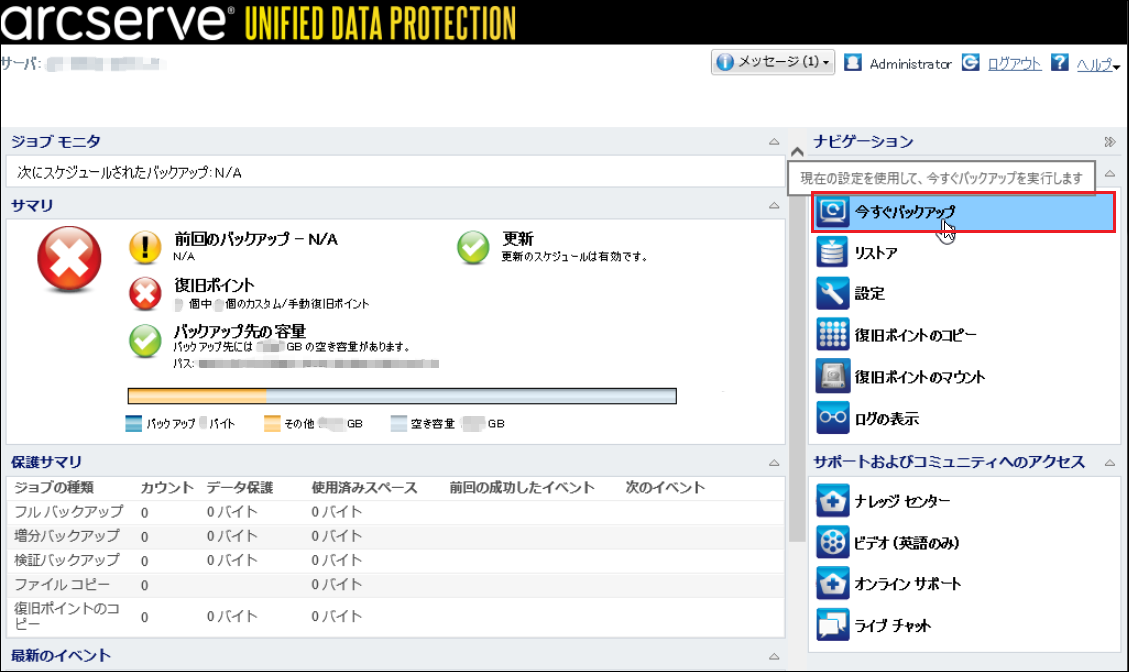Click the Administrator user icon
Screen dimensions: 1129x672
pyautogui.click(x=853, y=63)
